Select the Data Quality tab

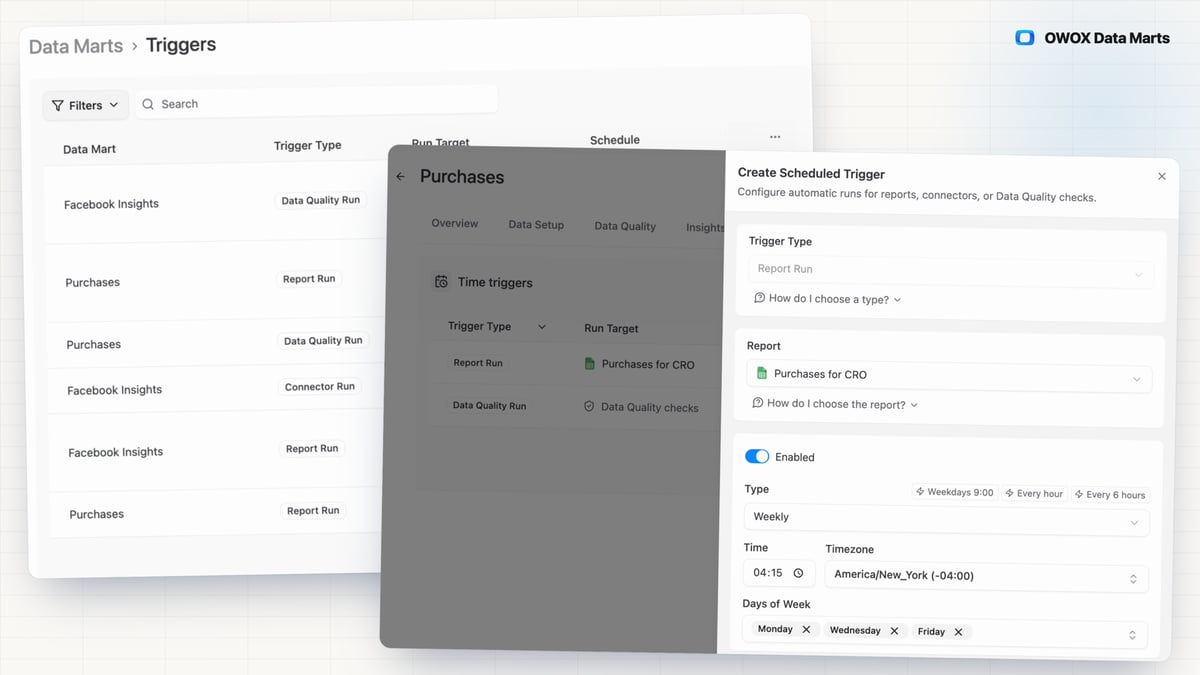[x=625, y=226]
